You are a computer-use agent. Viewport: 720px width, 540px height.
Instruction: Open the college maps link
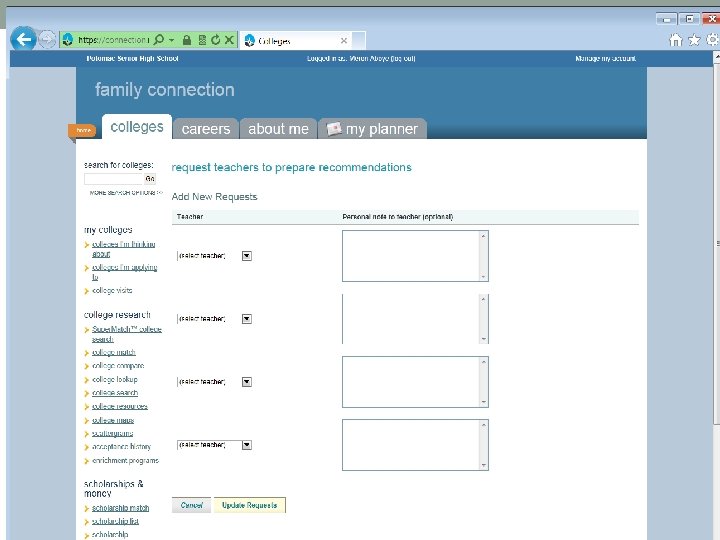point(113,420)
